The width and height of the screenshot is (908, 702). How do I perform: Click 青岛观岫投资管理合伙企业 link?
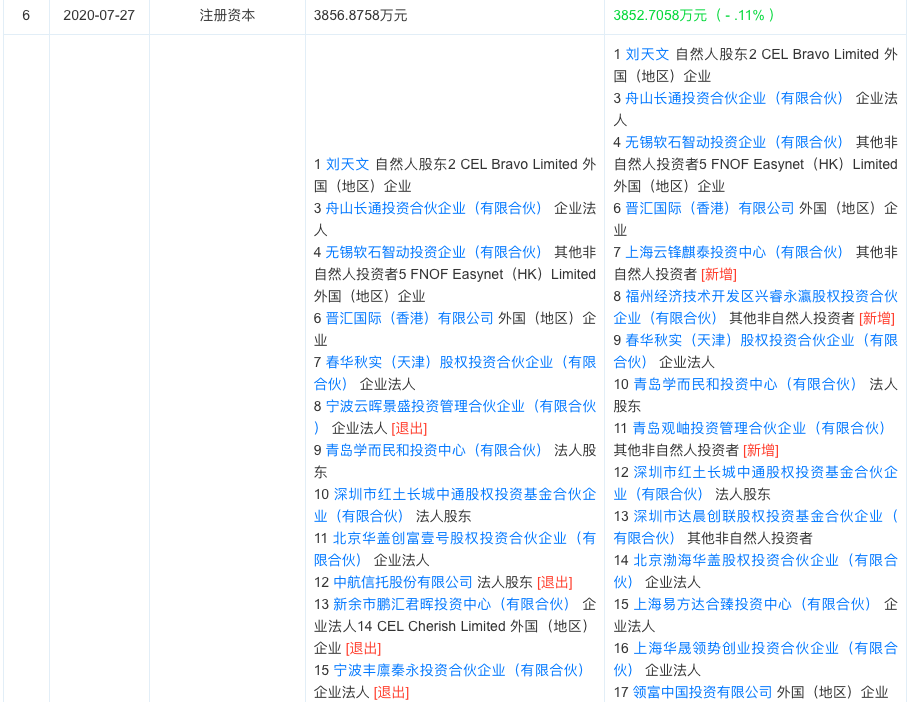pyautogui.click(x=760, y=429)
